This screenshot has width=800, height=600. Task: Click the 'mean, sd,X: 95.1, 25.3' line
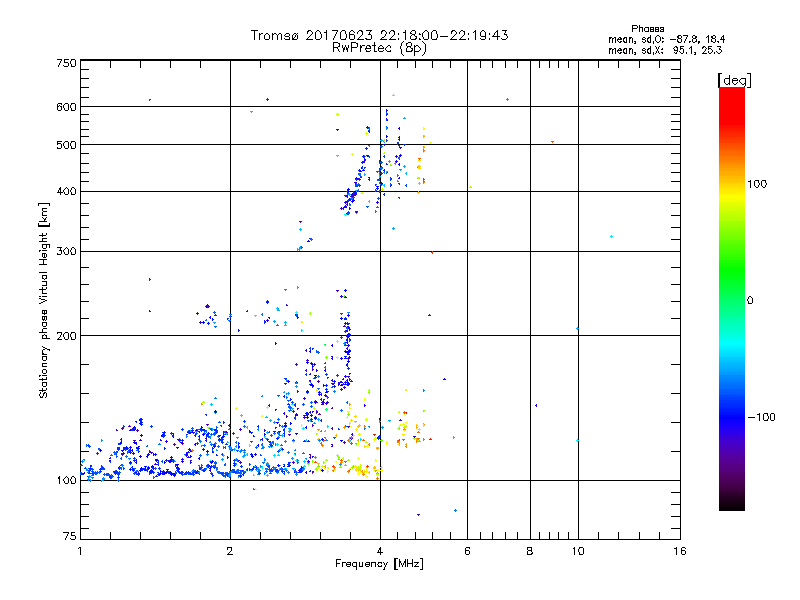665,50
